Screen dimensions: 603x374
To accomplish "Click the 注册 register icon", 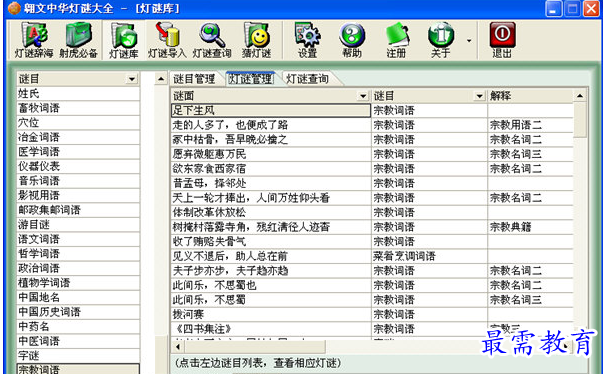I will (396, 40).
